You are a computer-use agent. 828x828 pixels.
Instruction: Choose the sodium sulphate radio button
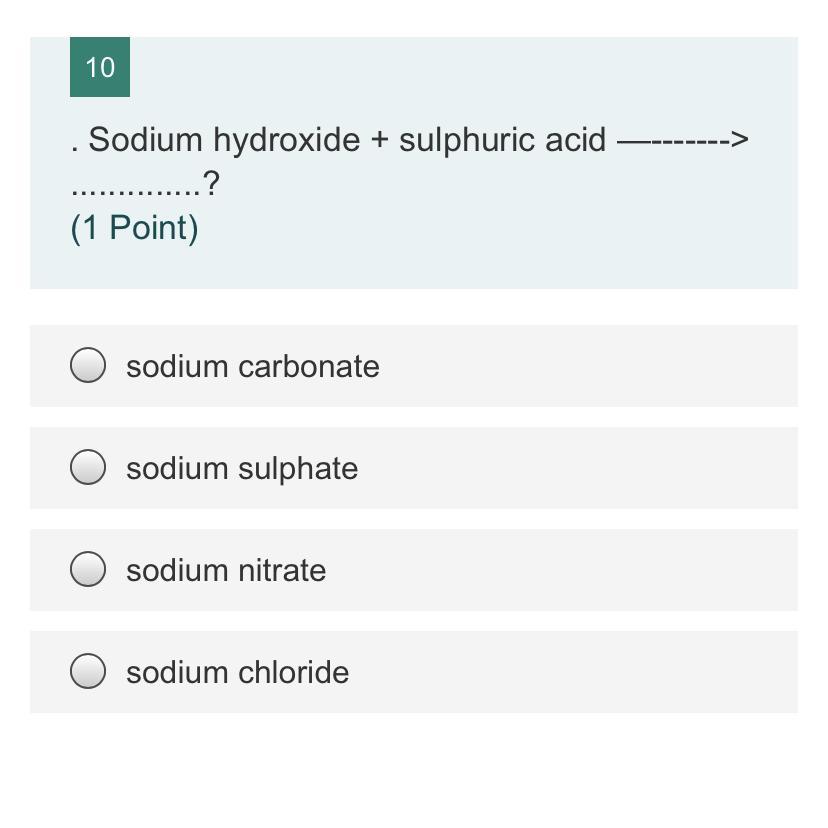pos(88,468)
